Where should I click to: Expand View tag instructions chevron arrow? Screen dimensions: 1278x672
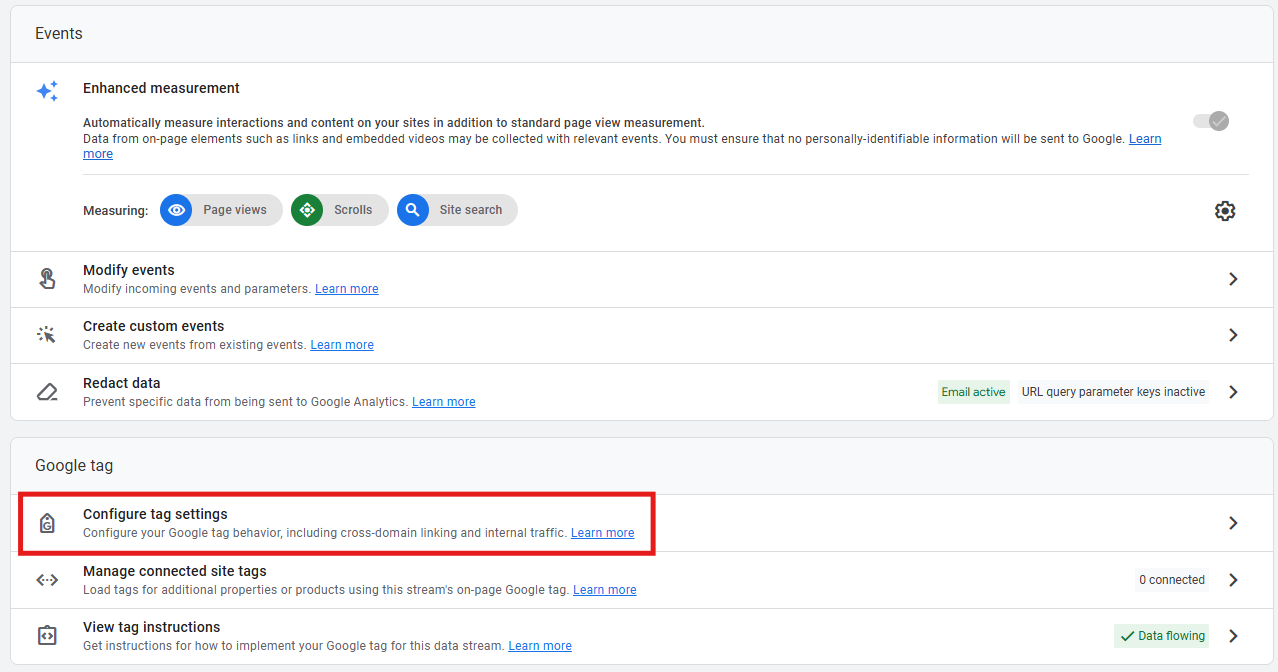click(1233, 636)
